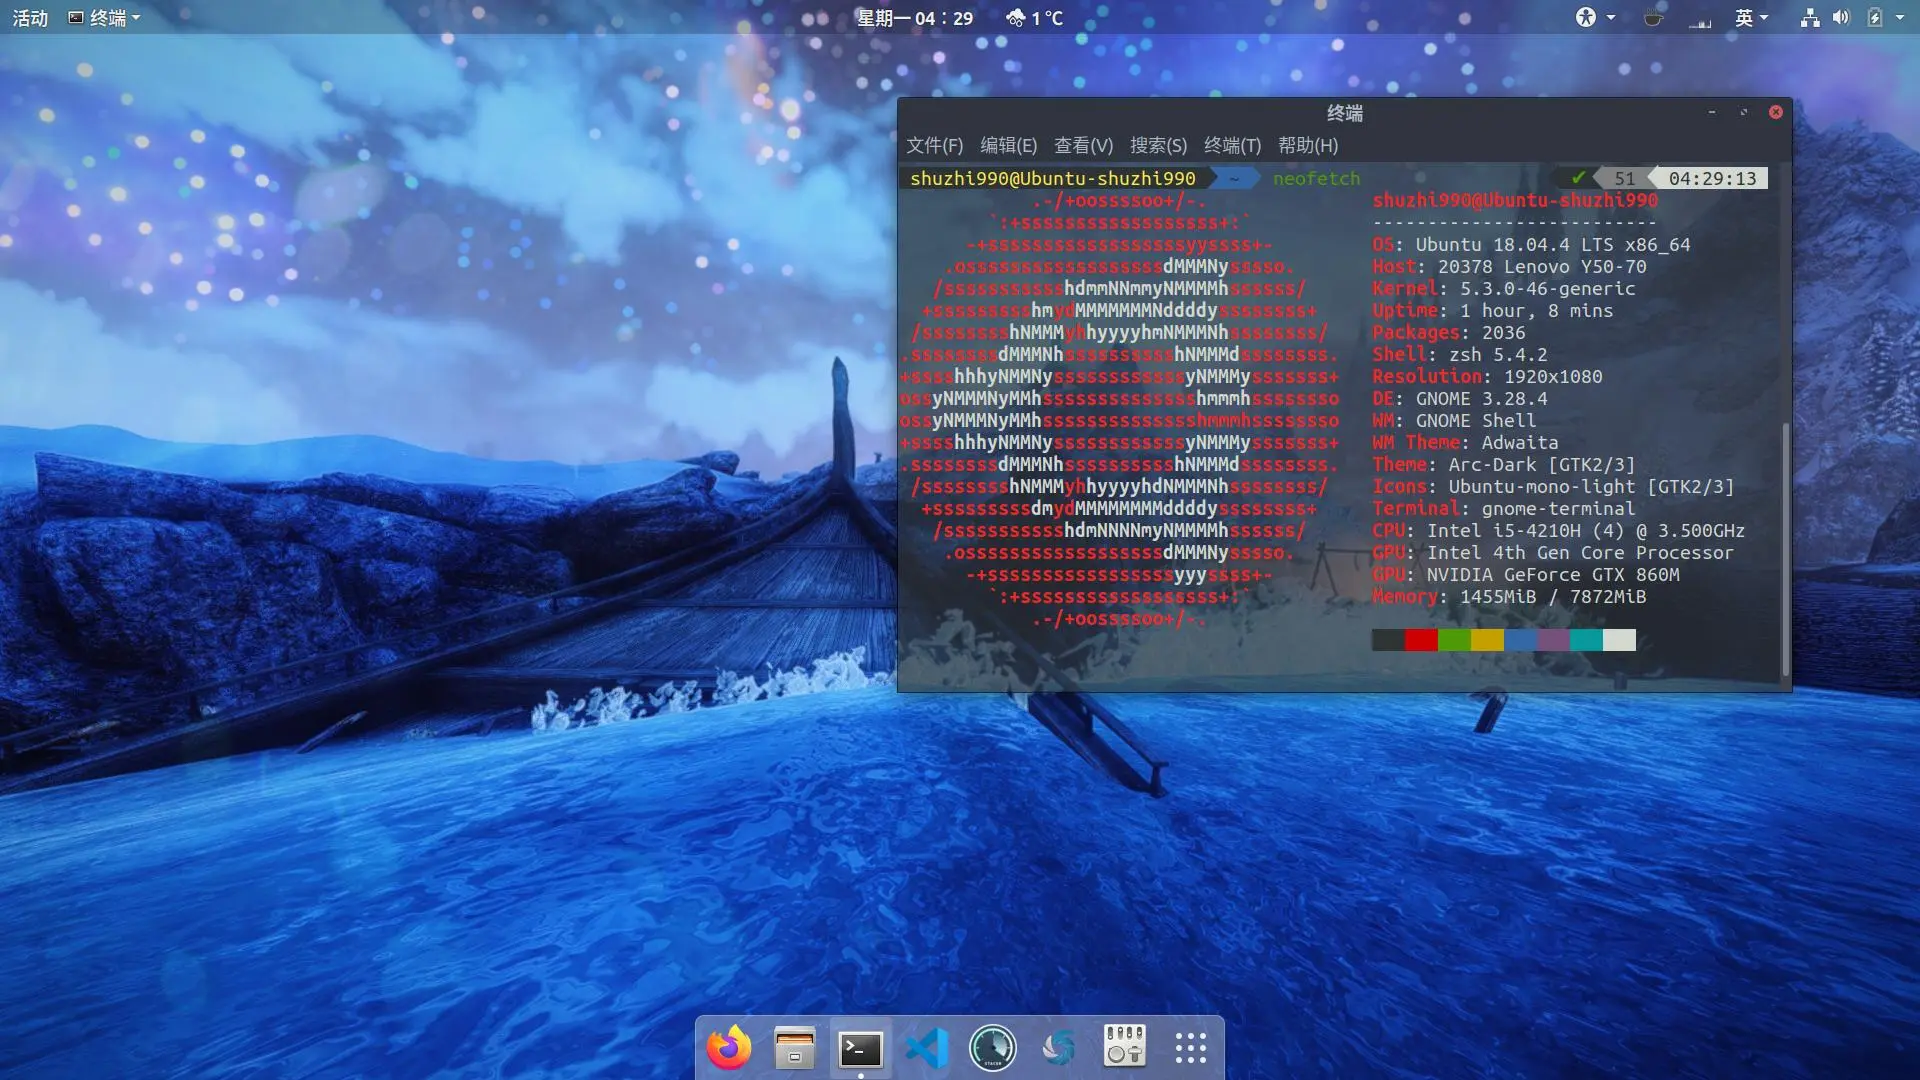Click the terminal vertical scrollbar

(x=1785, y=550)
